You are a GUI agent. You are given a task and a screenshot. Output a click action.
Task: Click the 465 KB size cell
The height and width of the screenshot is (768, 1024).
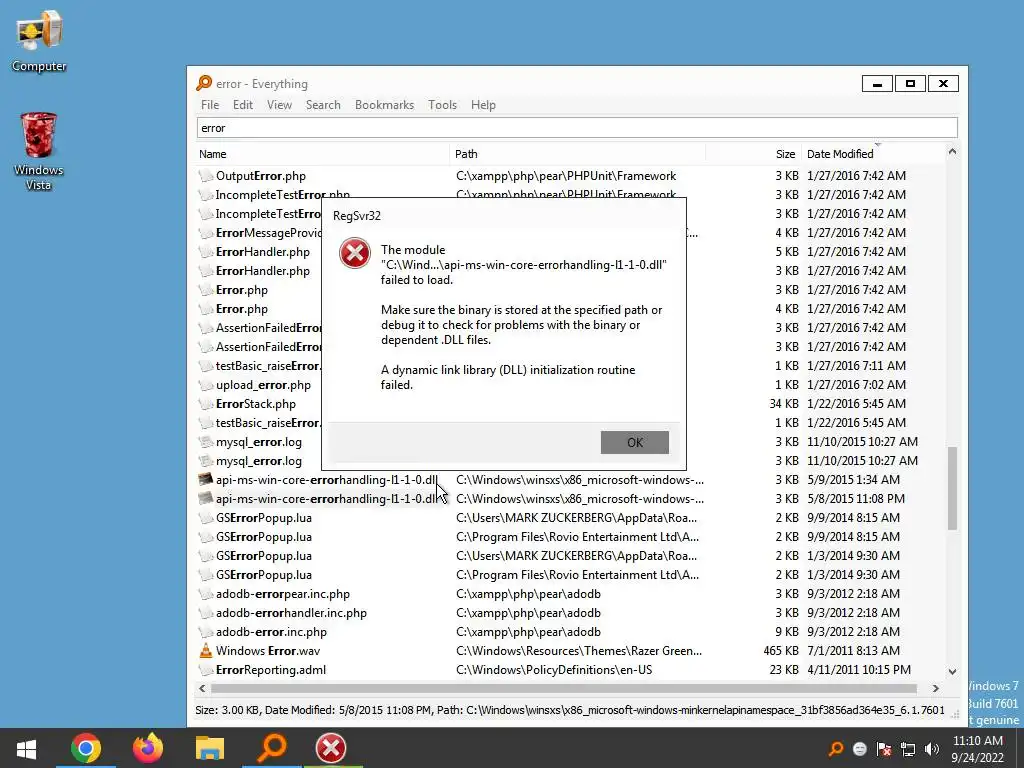click(780, 650)
